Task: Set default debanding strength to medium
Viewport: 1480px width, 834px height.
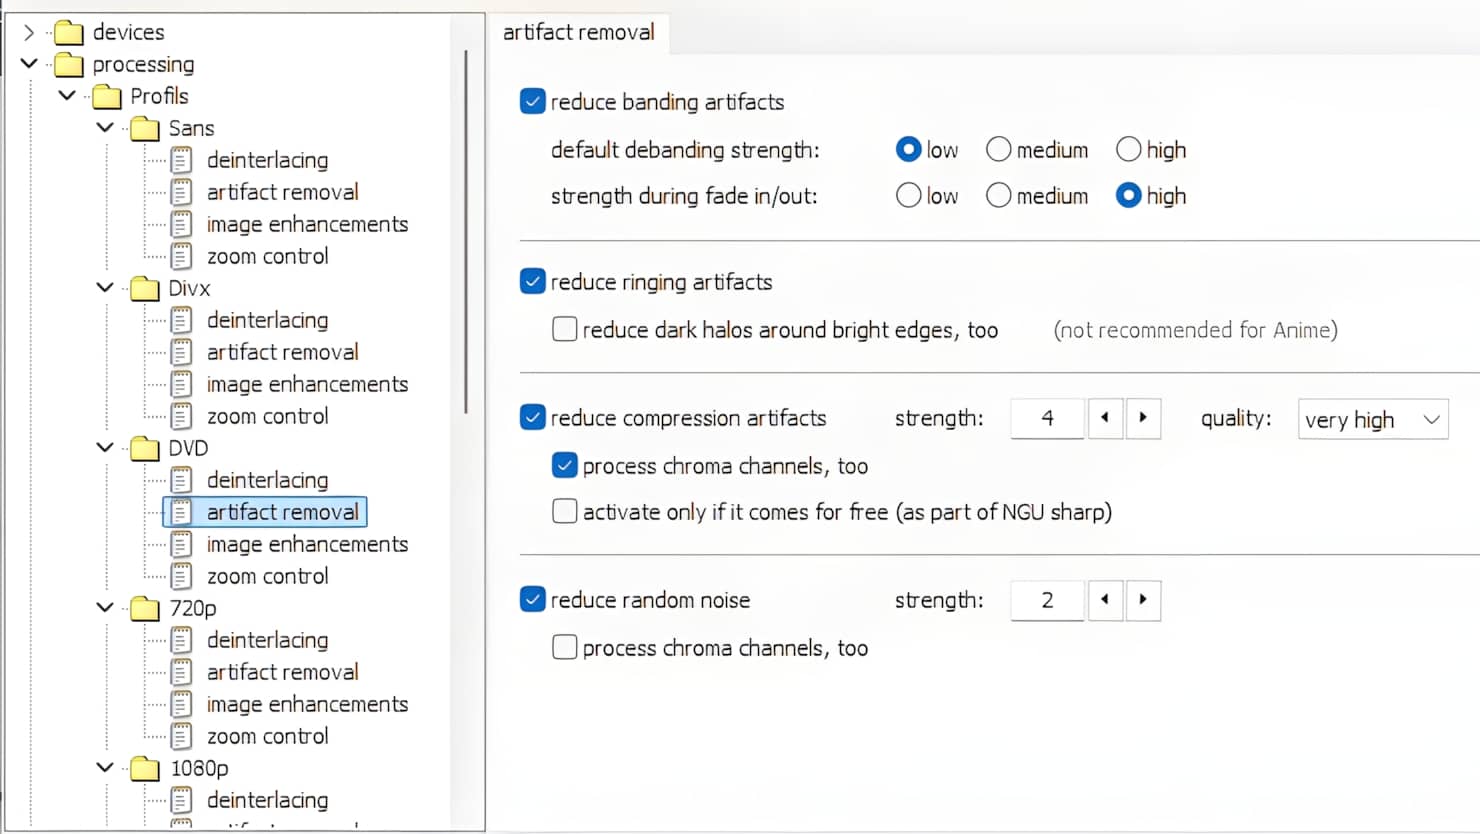Action: 999,150
